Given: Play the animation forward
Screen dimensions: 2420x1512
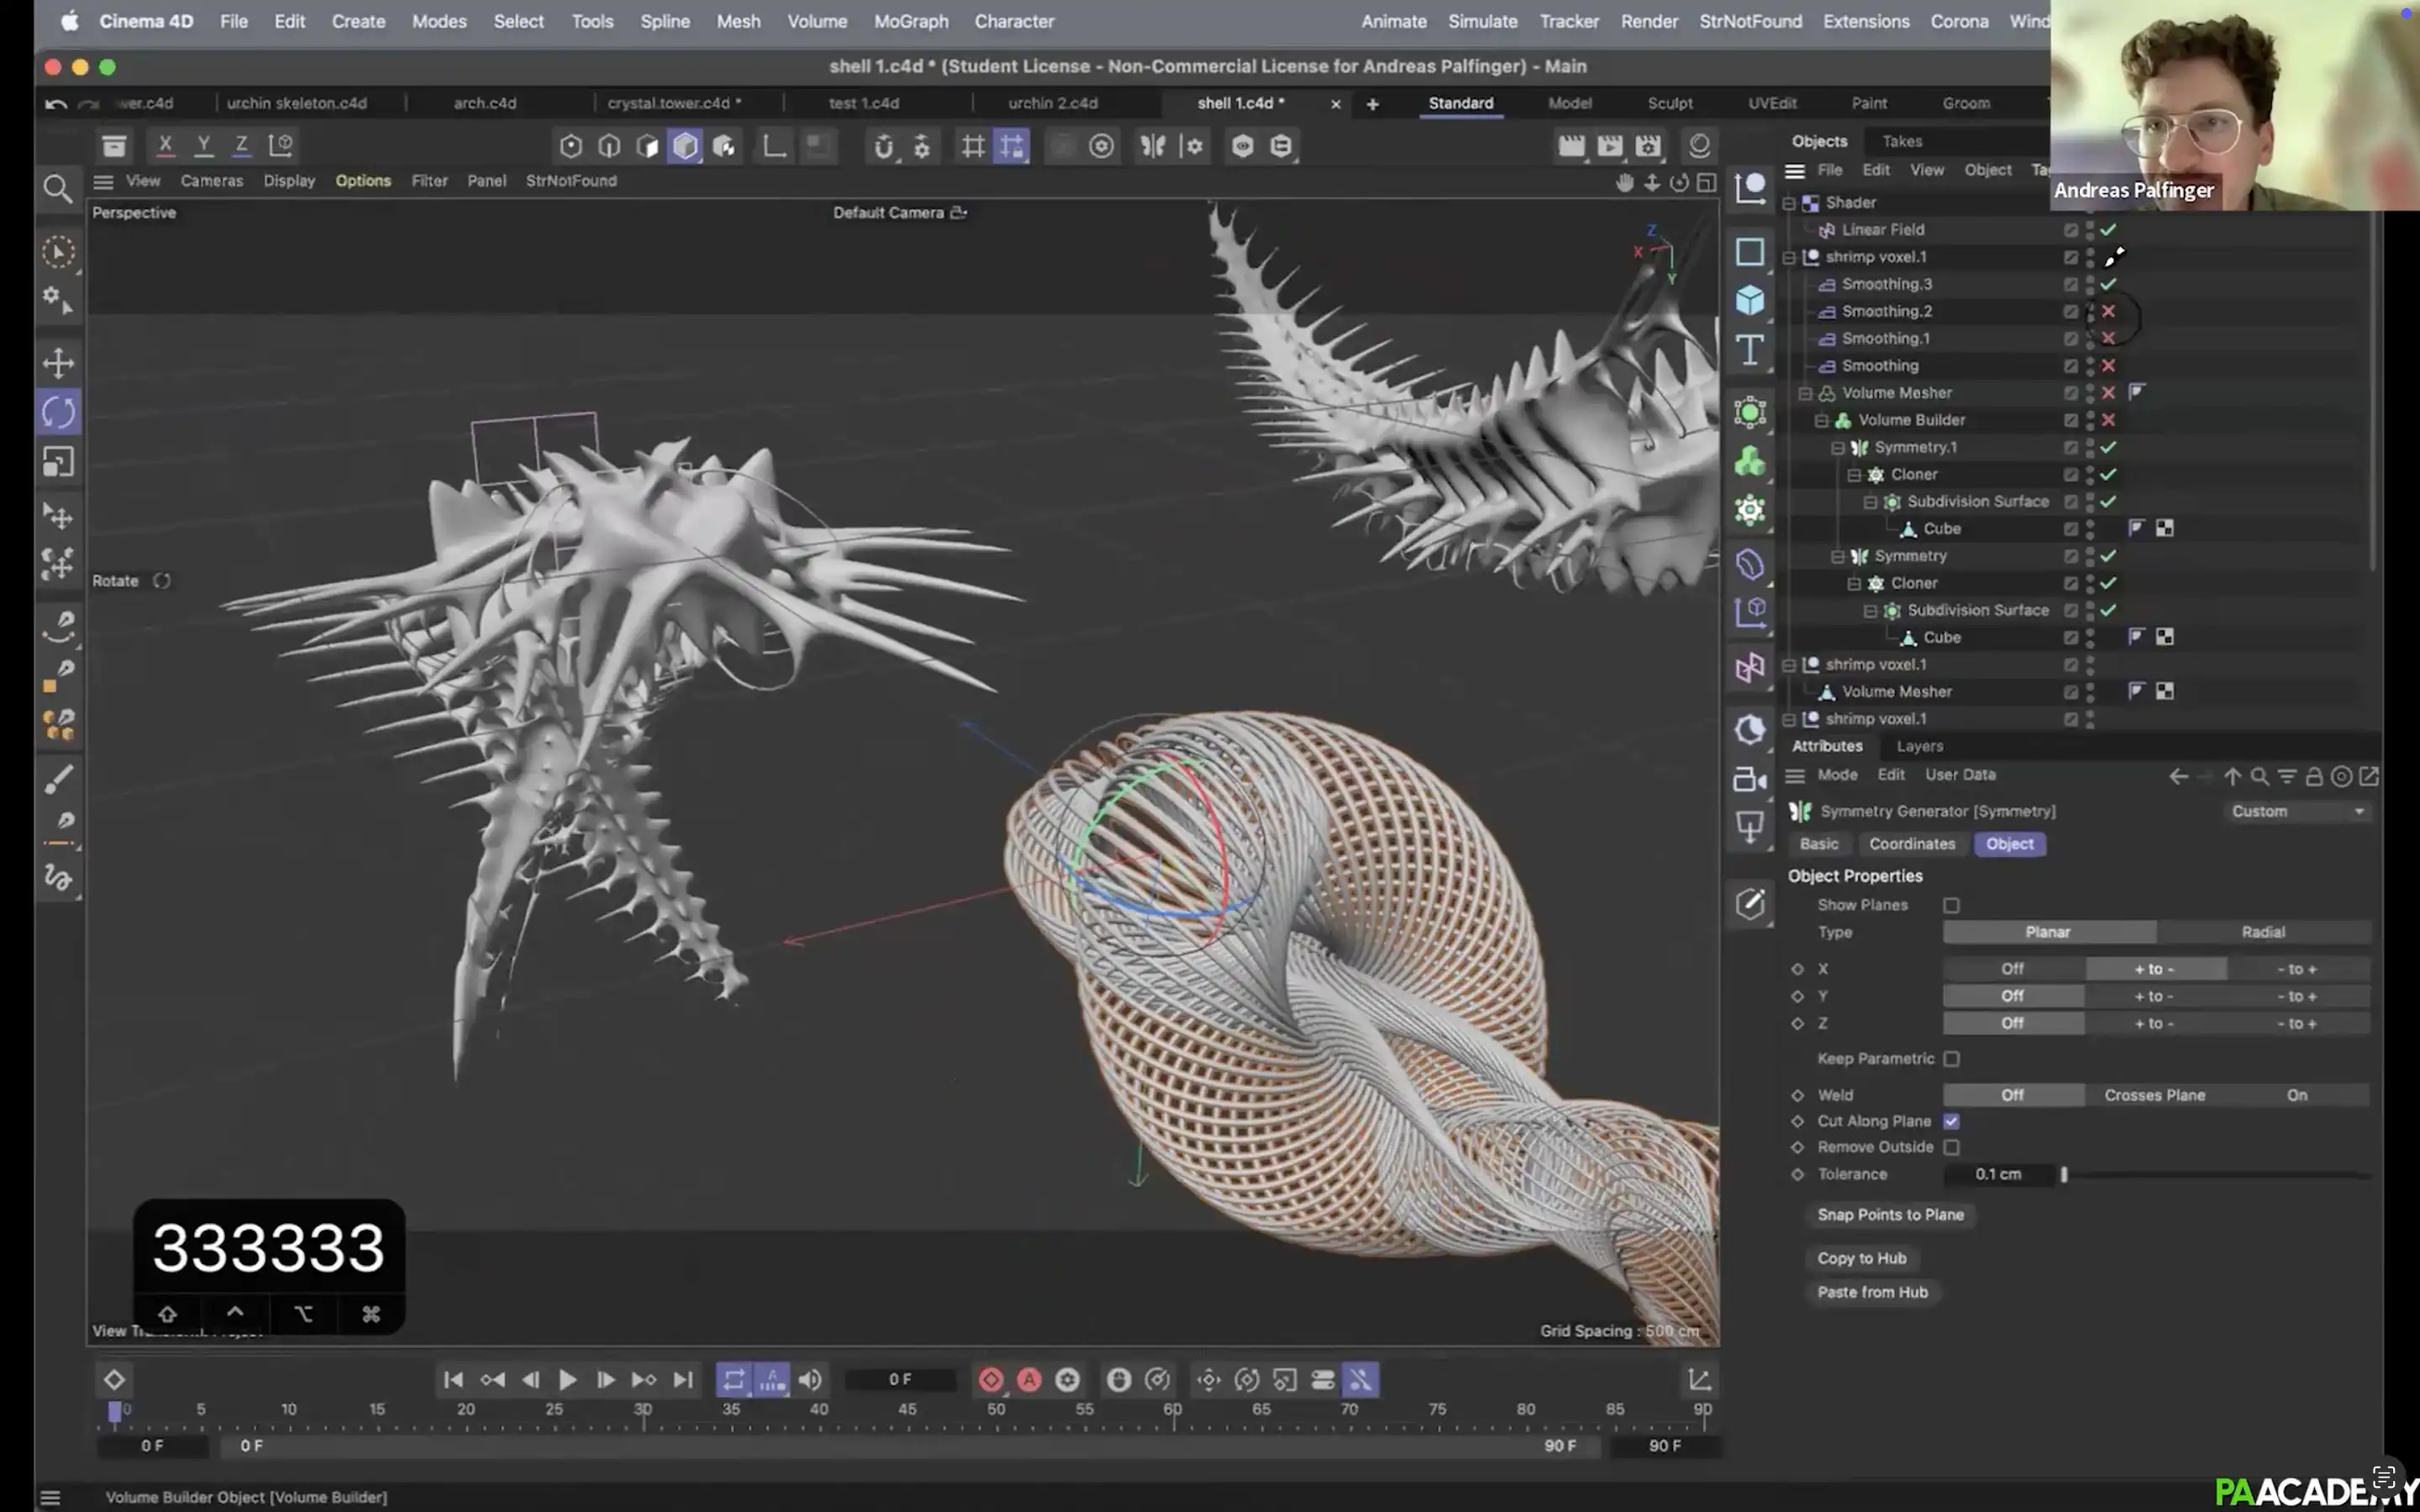Looking at the screenshot, I should [567, 1380].
